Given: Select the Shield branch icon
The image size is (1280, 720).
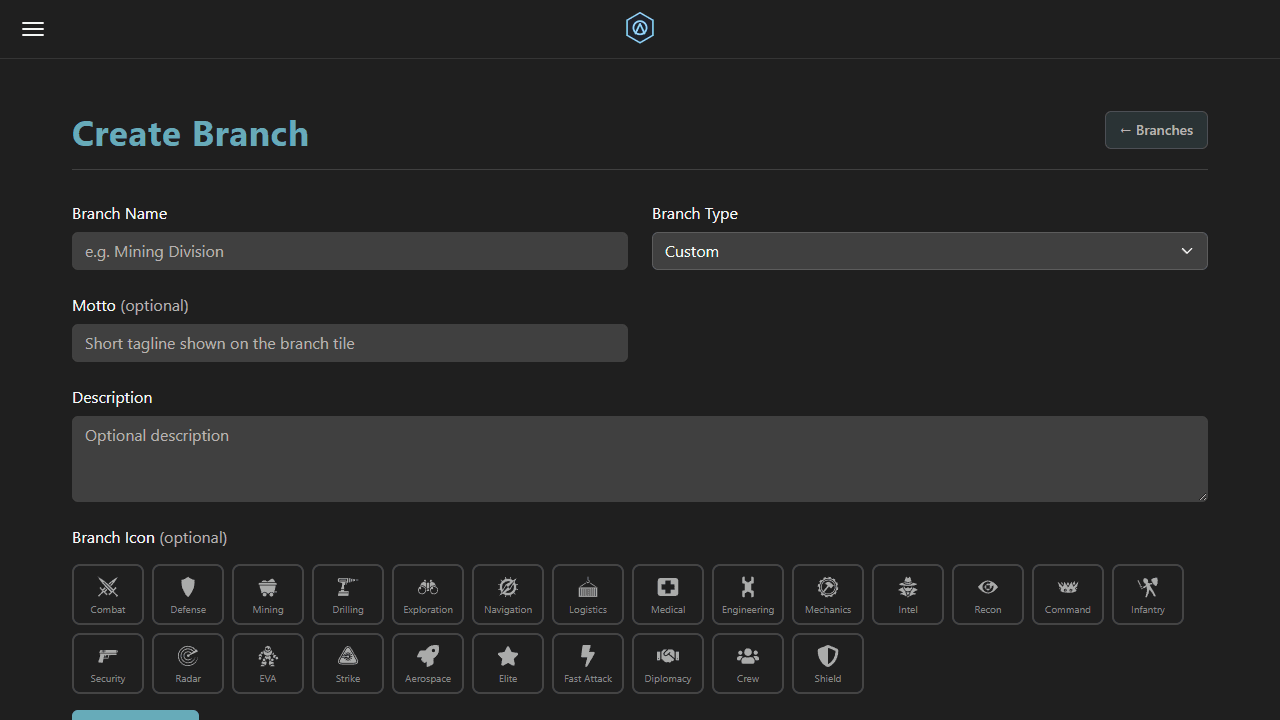Looking at the screenshot, I should [x=828, y=663].
